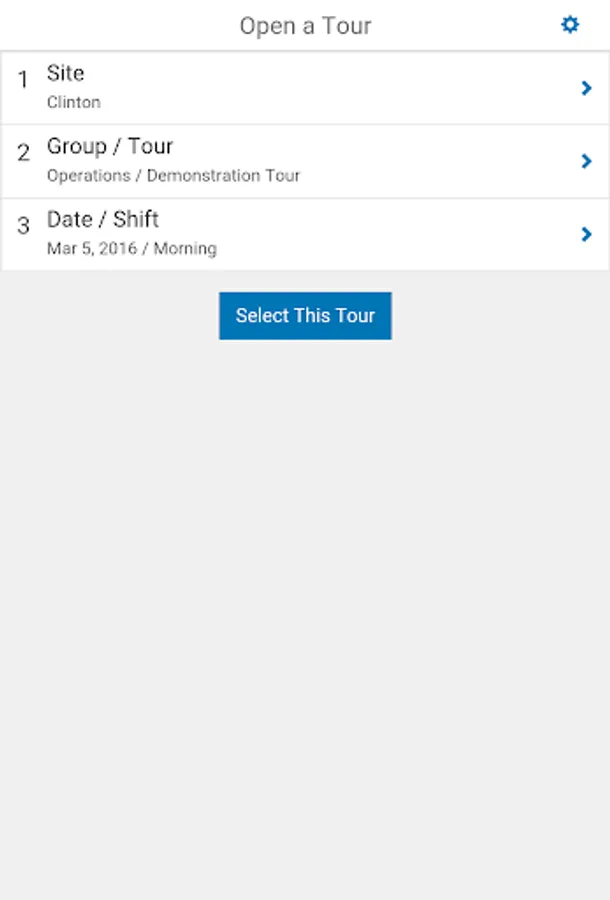Open the Group / Tour row title
This screenshot has height=900, width=610.
pos(110,146)
